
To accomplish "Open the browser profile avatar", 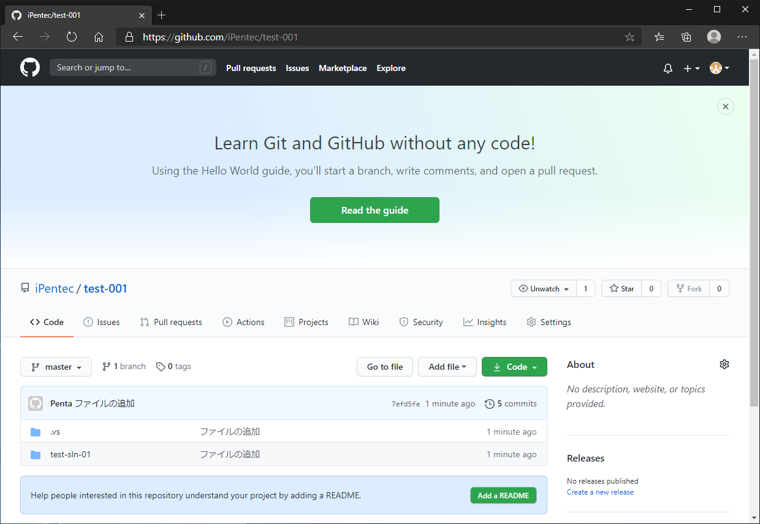I will point(713,37).
